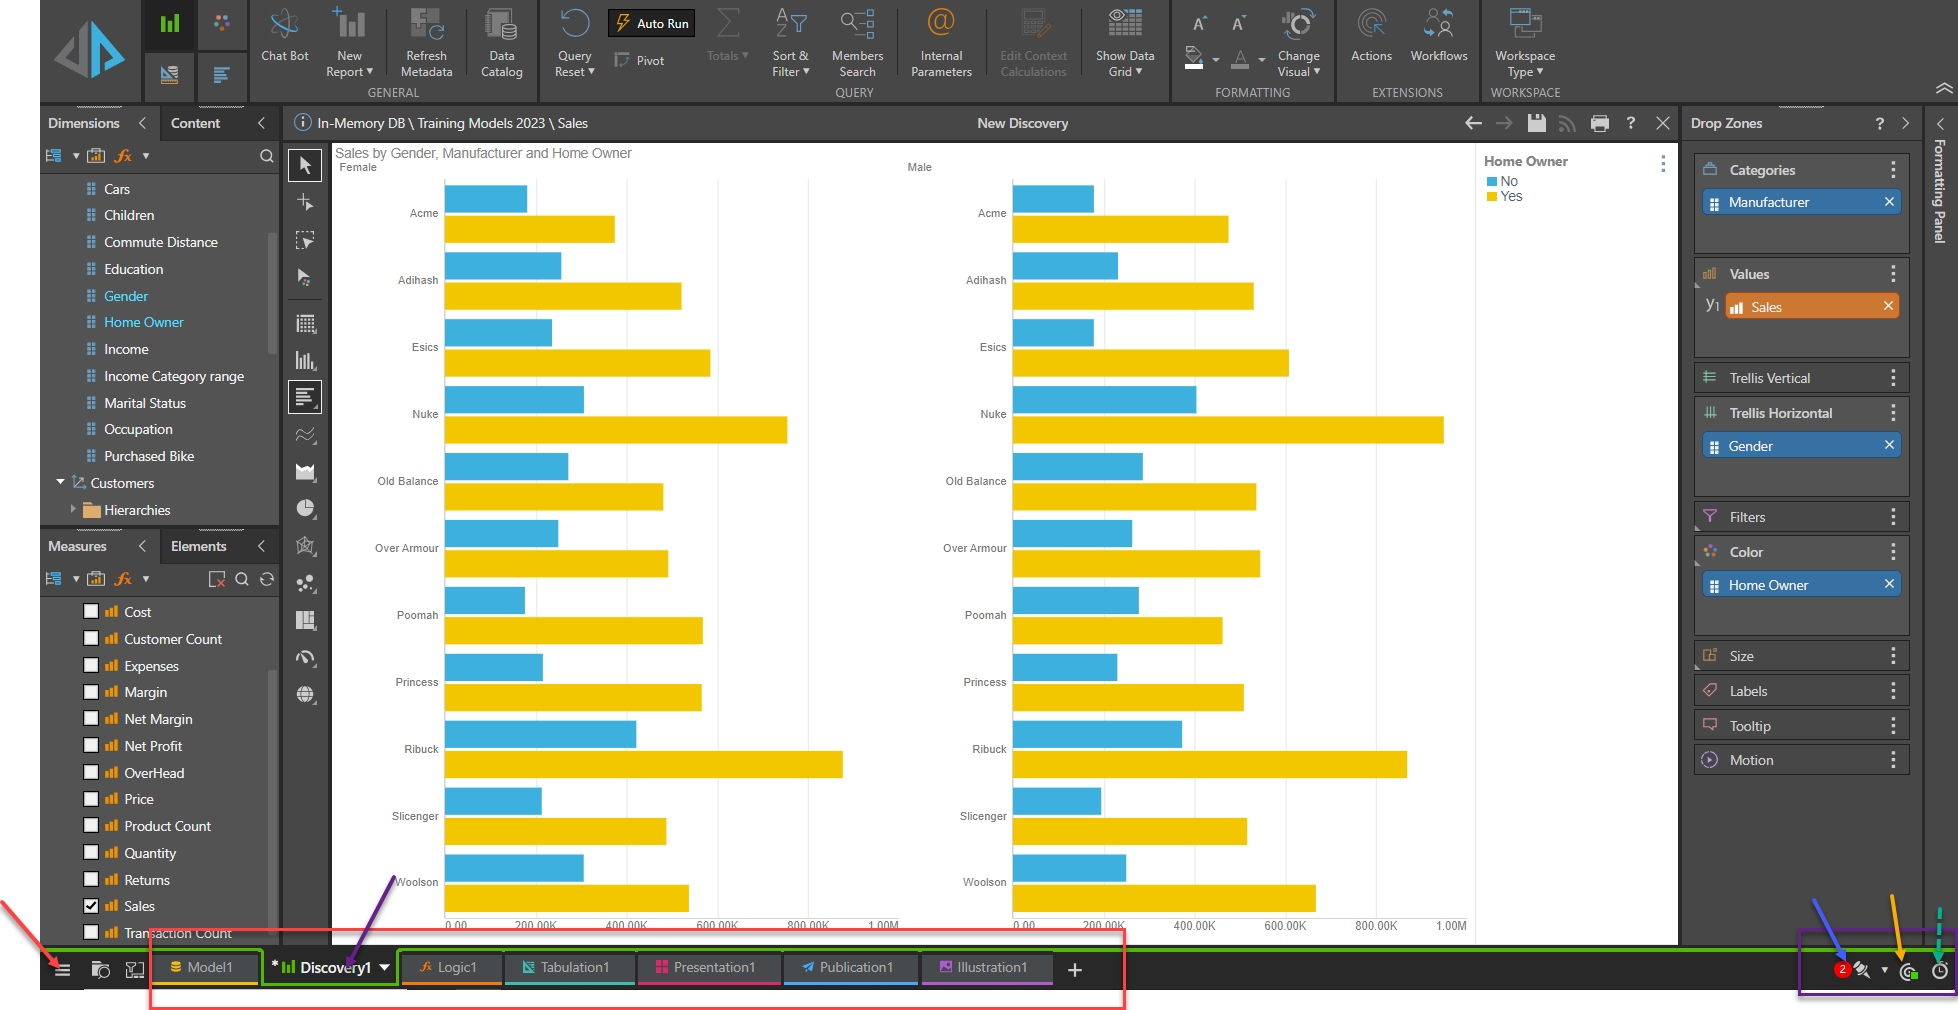Switch to the Tabulation1 tab
Image resolution: width=1958 pixels, height=1010 pixels.
point(569,968)
